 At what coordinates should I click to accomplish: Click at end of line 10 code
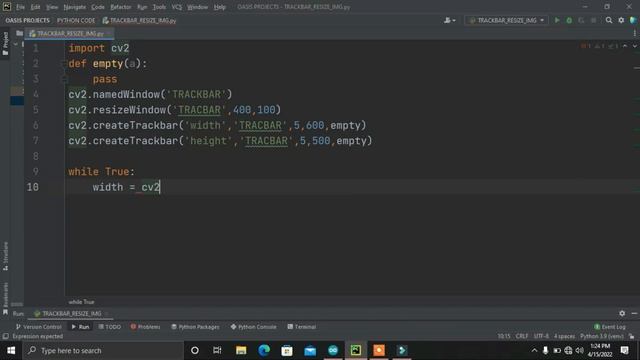pos(160,187)
